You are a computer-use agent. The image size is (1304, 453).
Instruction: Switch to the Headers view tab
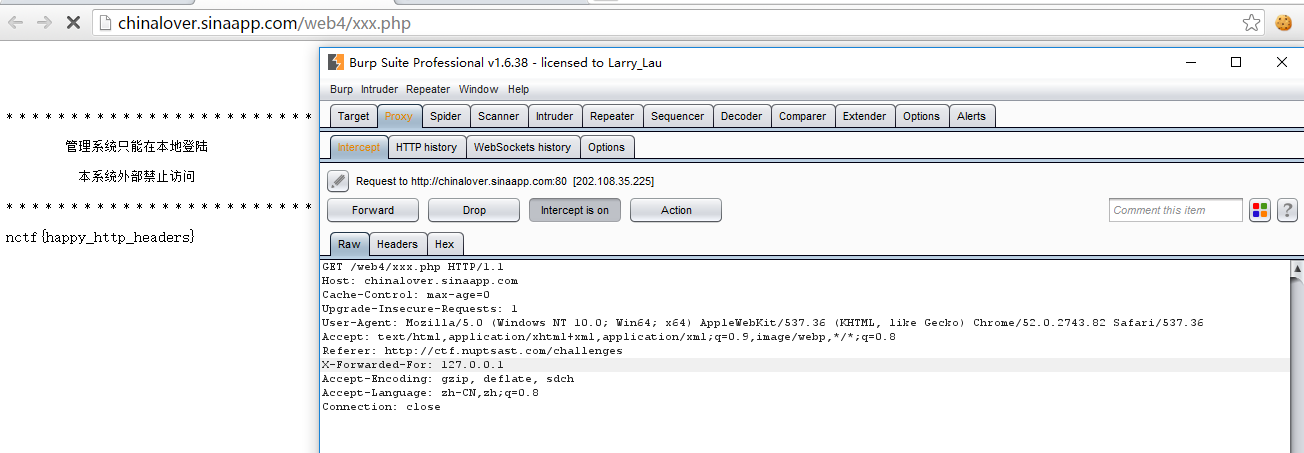[x=397, y=244]
